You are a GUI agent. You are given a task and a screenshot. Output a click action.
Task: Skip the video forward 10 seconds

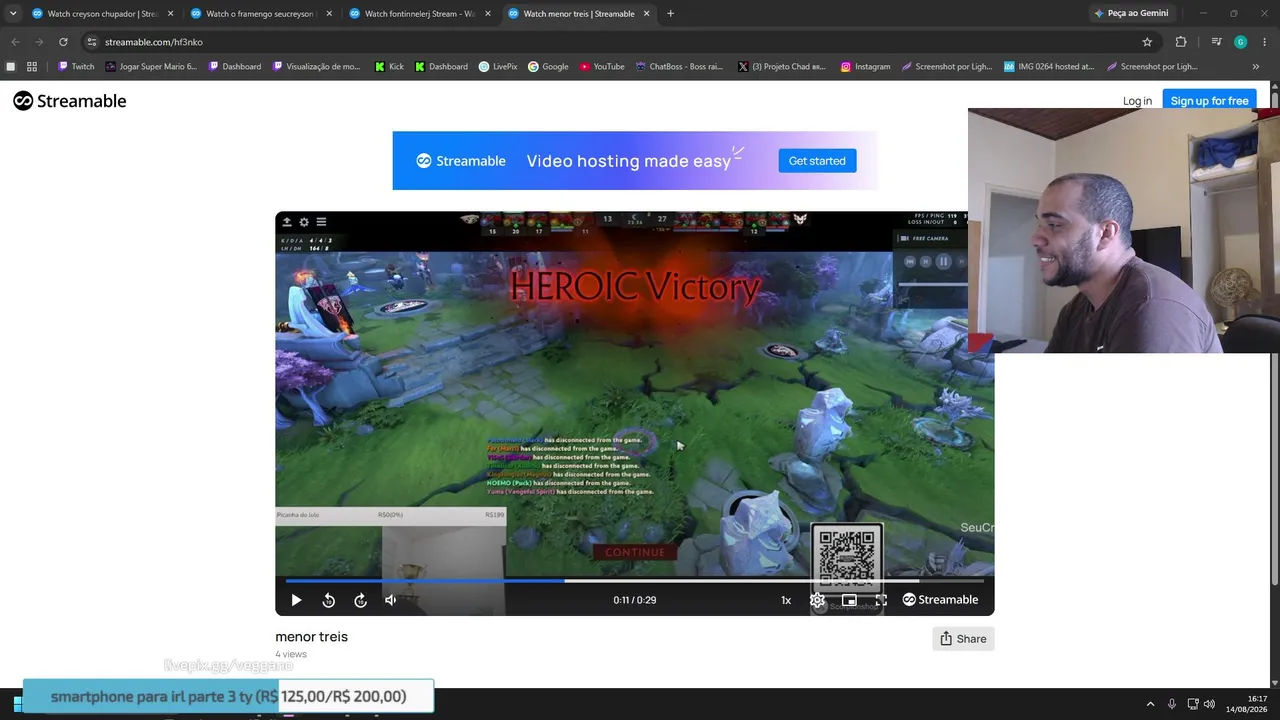pos(360,600)
